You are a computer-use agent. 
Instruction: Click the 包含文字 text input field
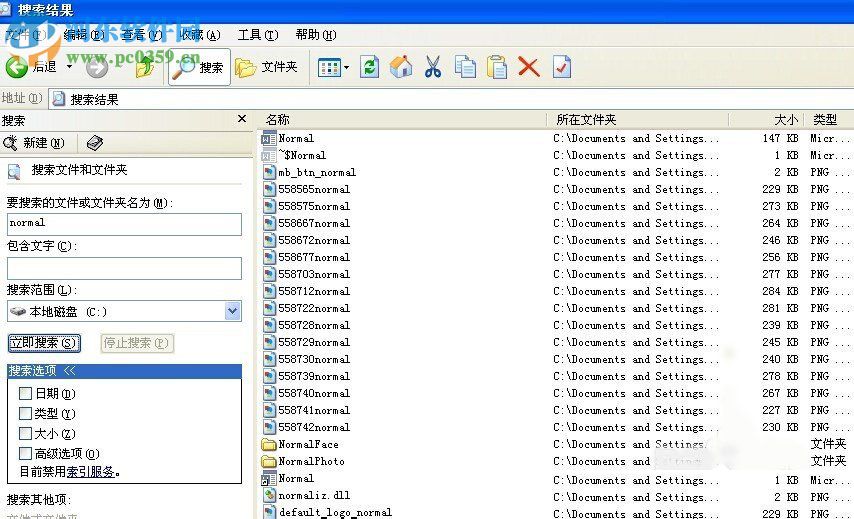[124, 268]
